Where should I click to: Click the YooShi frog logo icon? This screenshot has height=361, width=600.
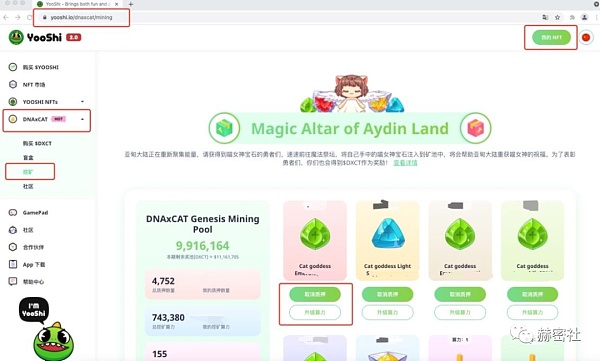coord(16,38)
